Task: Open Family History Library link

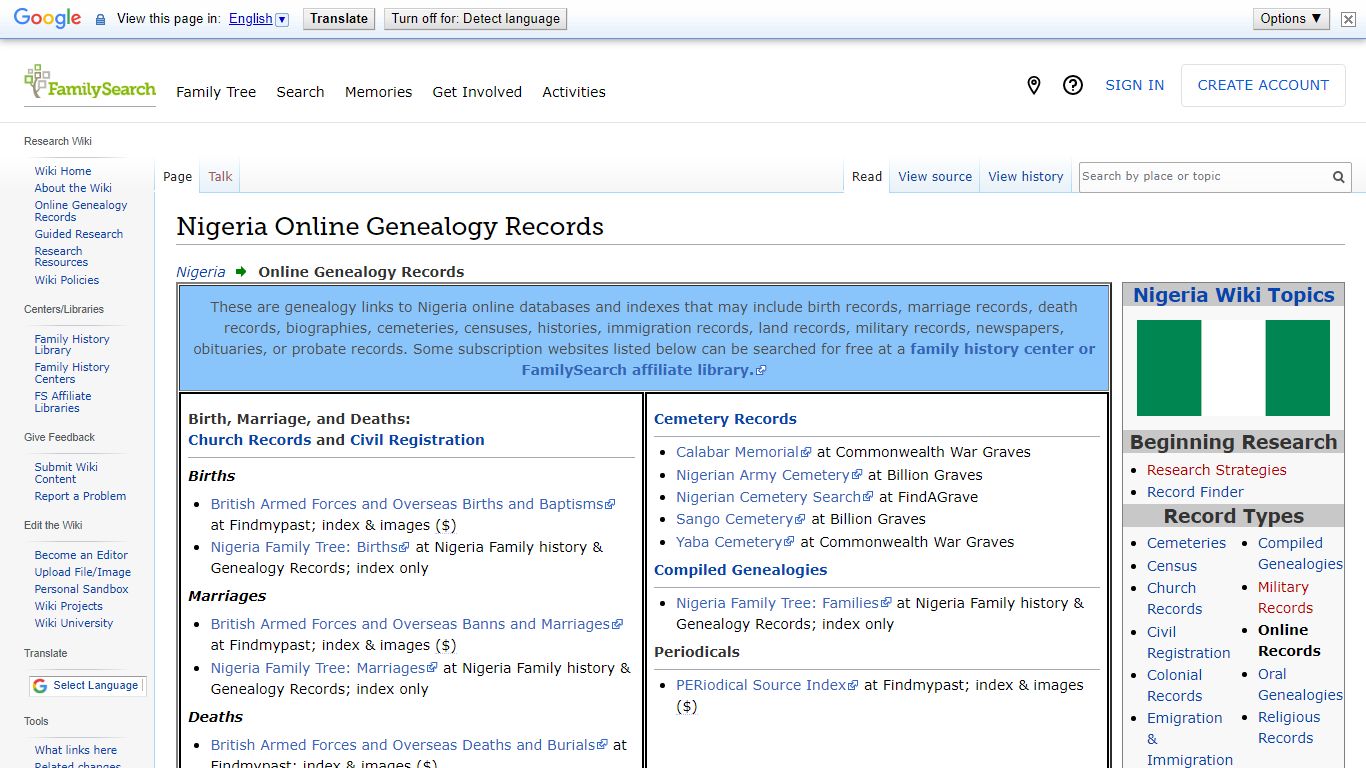Action: pyautogui.click(x=72, y=345)
